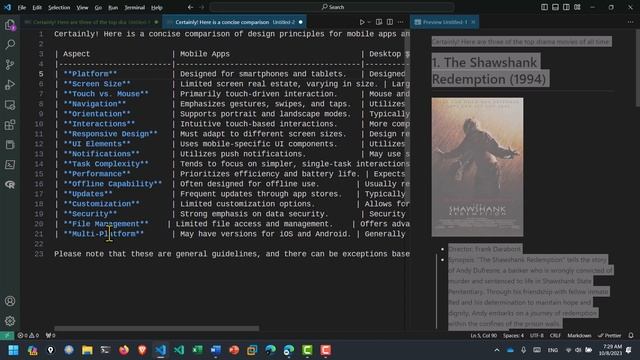This screenshot has width=640, height=360.
Task: Toggle Primary Side Bar layout icon
Action: (544, 7)
